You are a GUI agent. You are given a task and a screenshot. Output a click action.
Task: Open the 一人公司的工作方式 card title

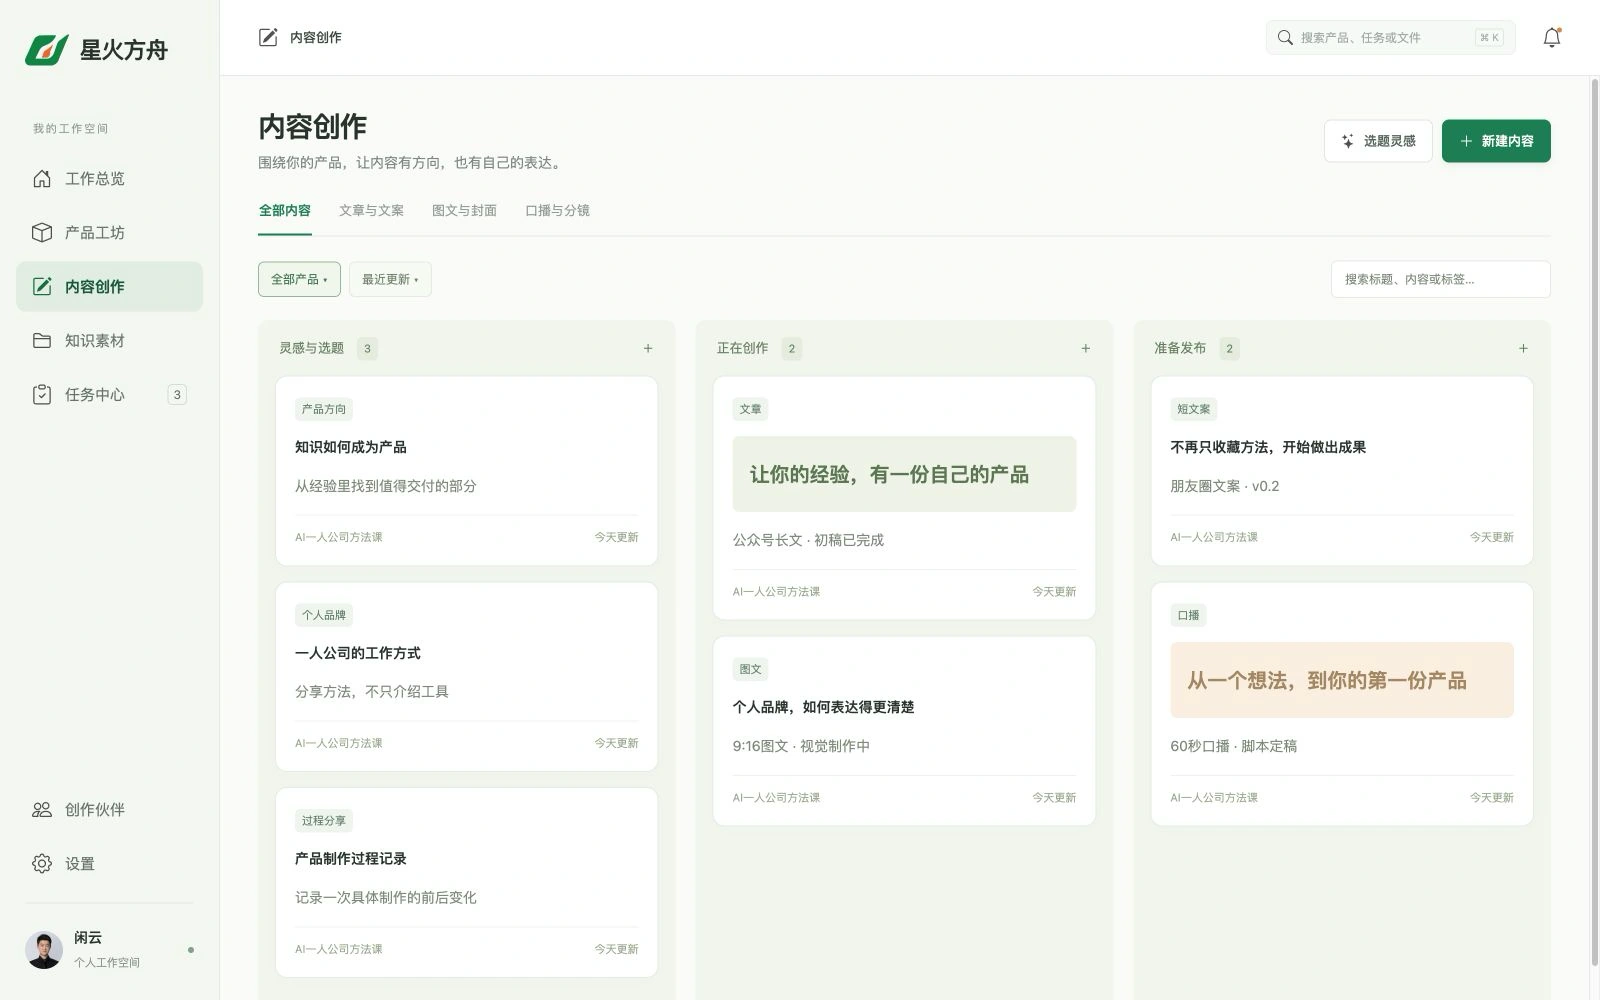358,654
